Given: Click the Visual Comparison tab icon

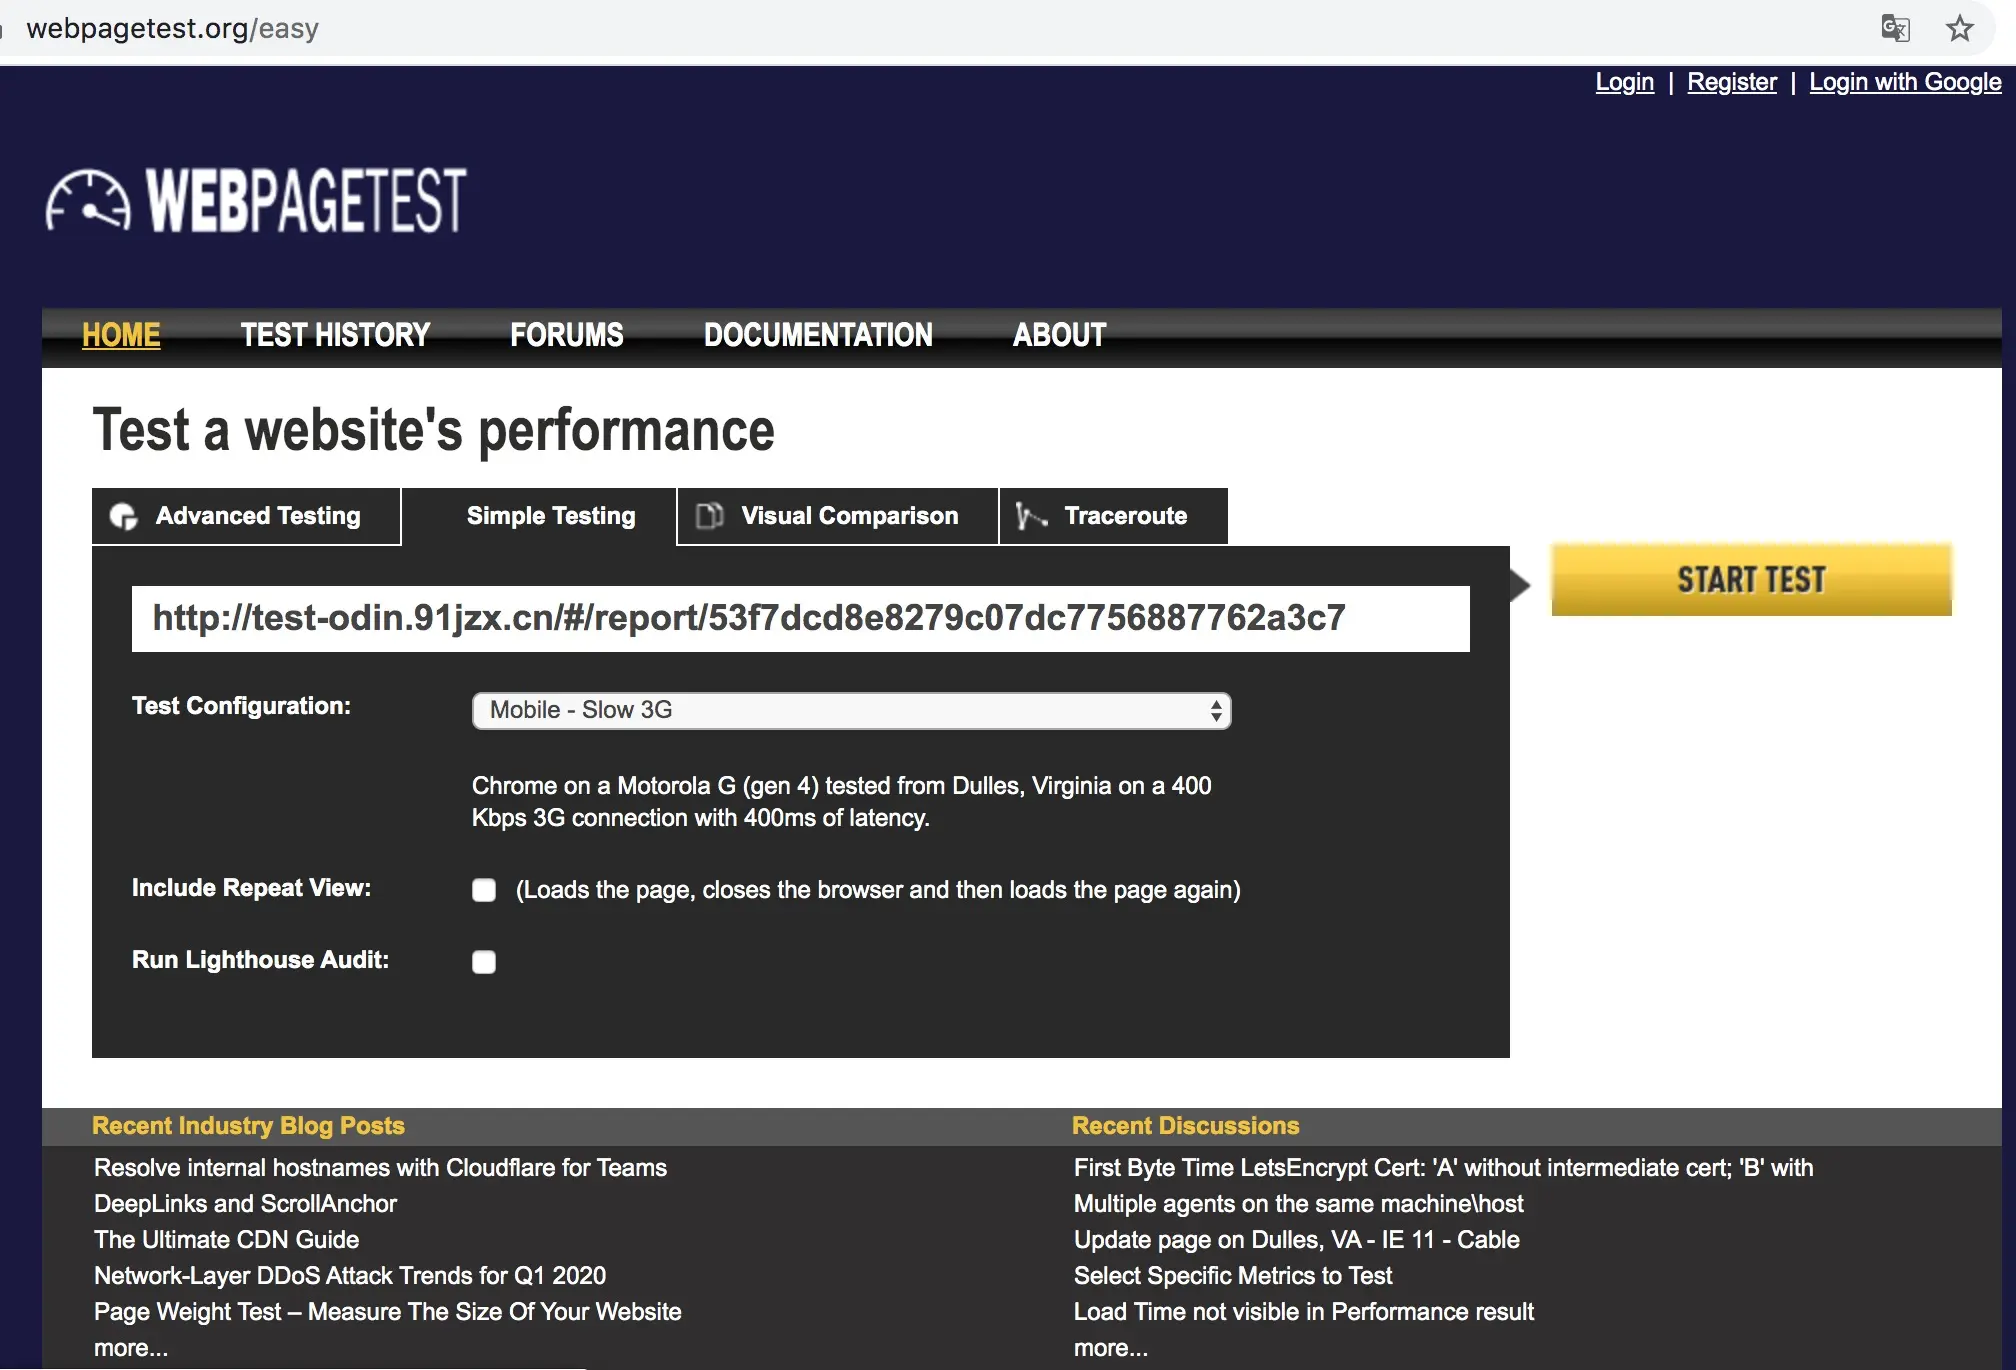Looking at the screenshot, I should coord(709,516).
